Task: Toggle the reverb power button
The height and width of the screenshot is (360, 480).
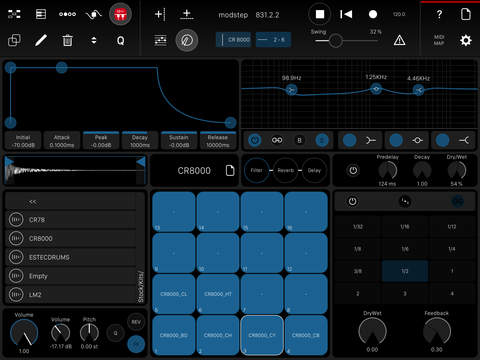Action: coord(353,171)
